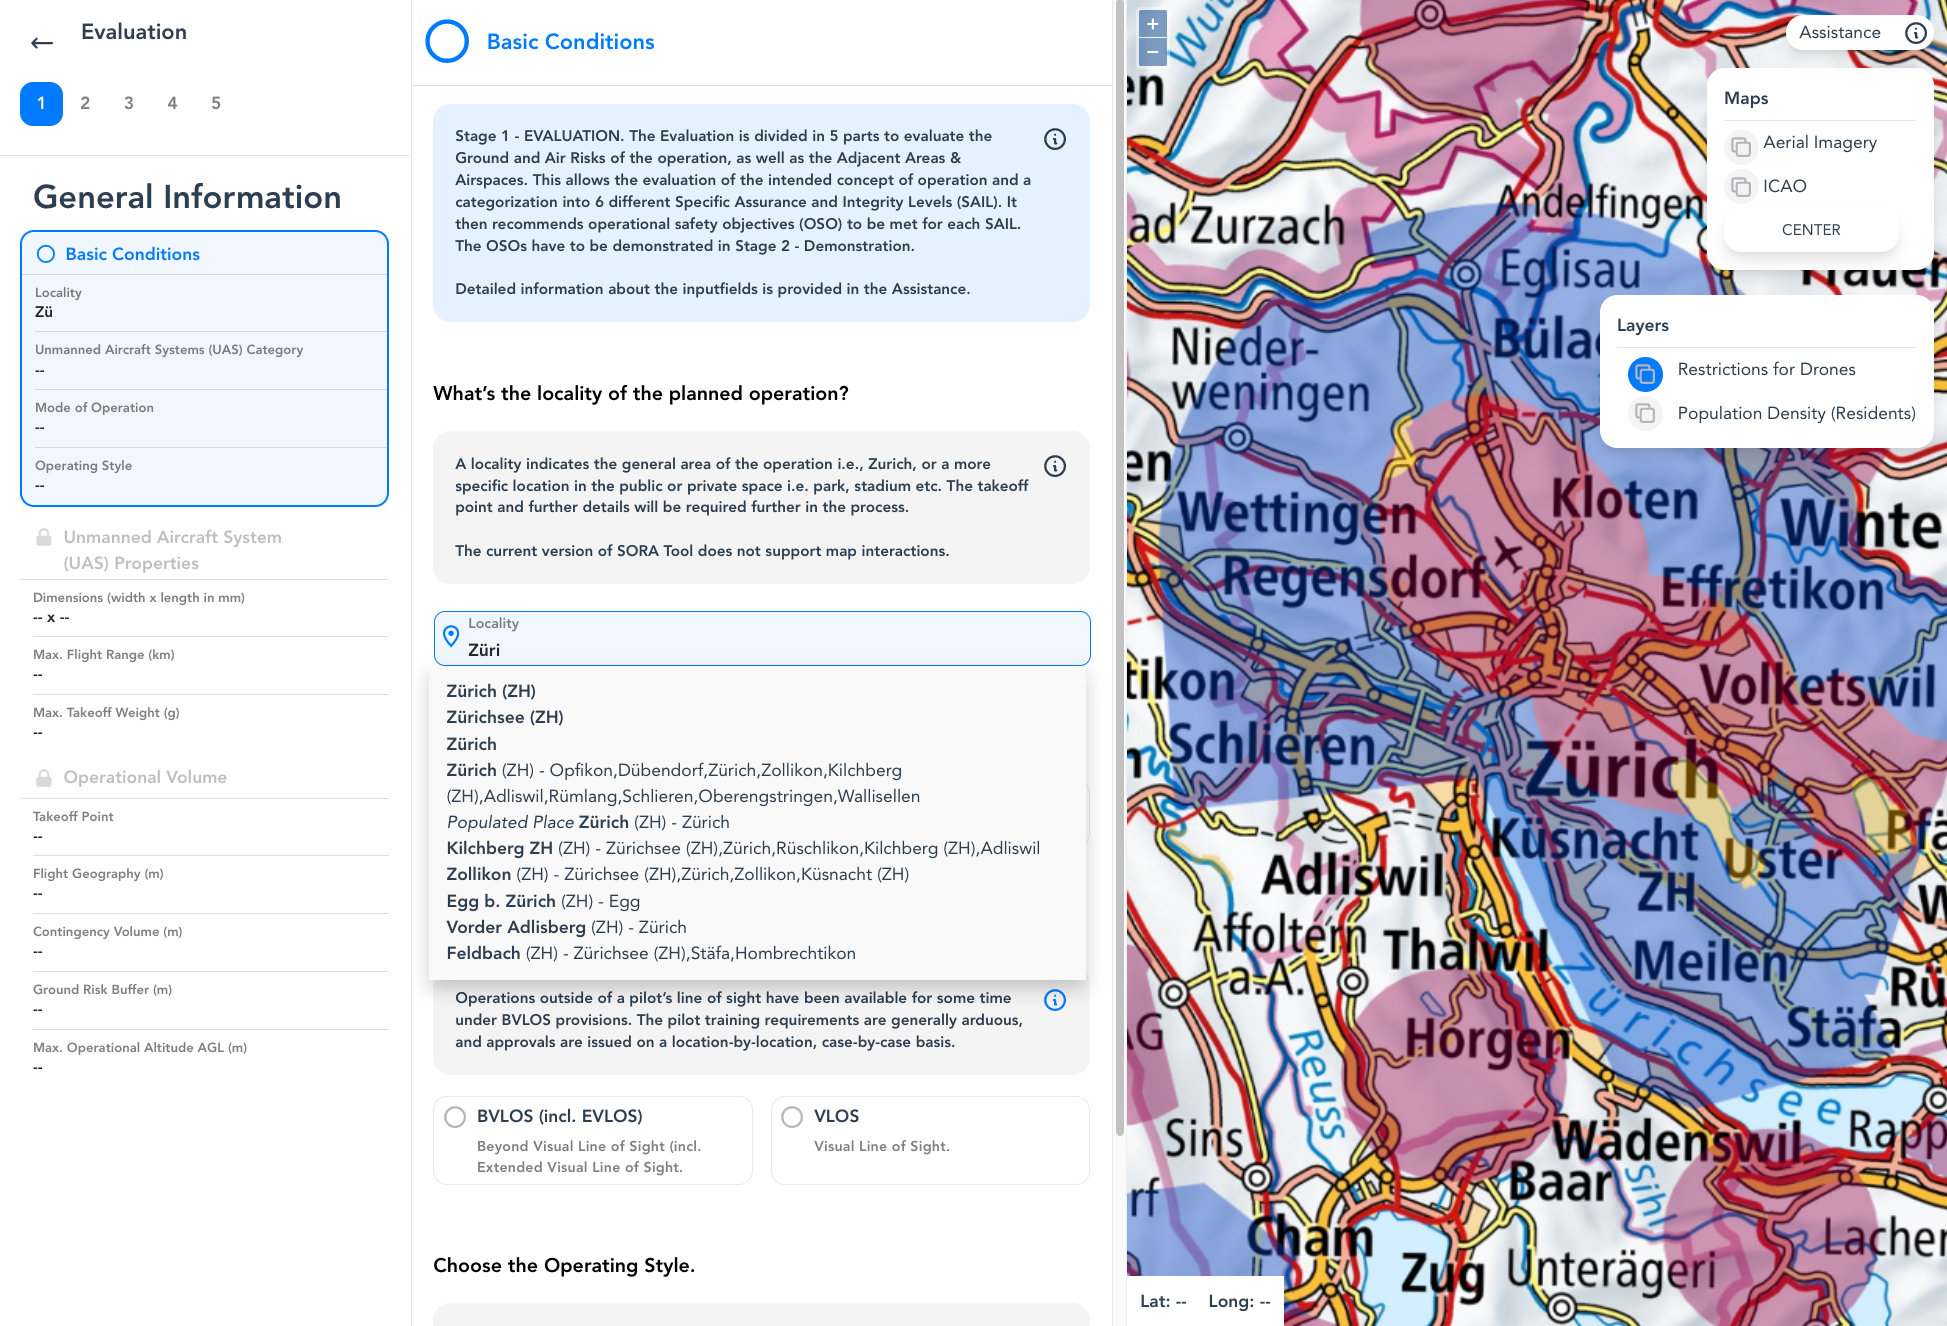Viewport: 1947px width, 1326px height.
Task: Go to evaluation step 4
Action: (172, 103)
